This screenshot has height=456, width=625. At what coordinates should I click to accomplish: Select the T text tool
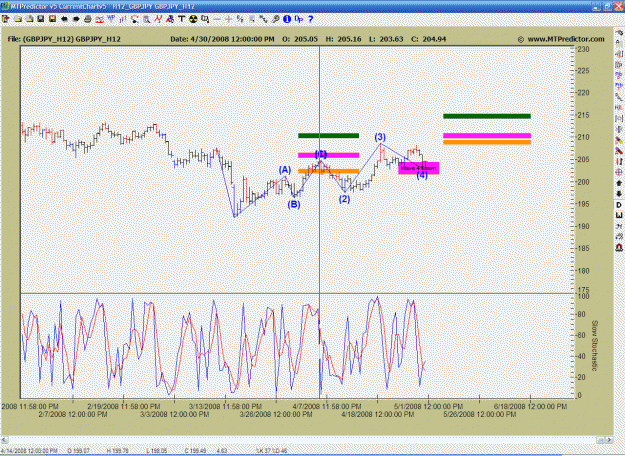tap(181, 19)
